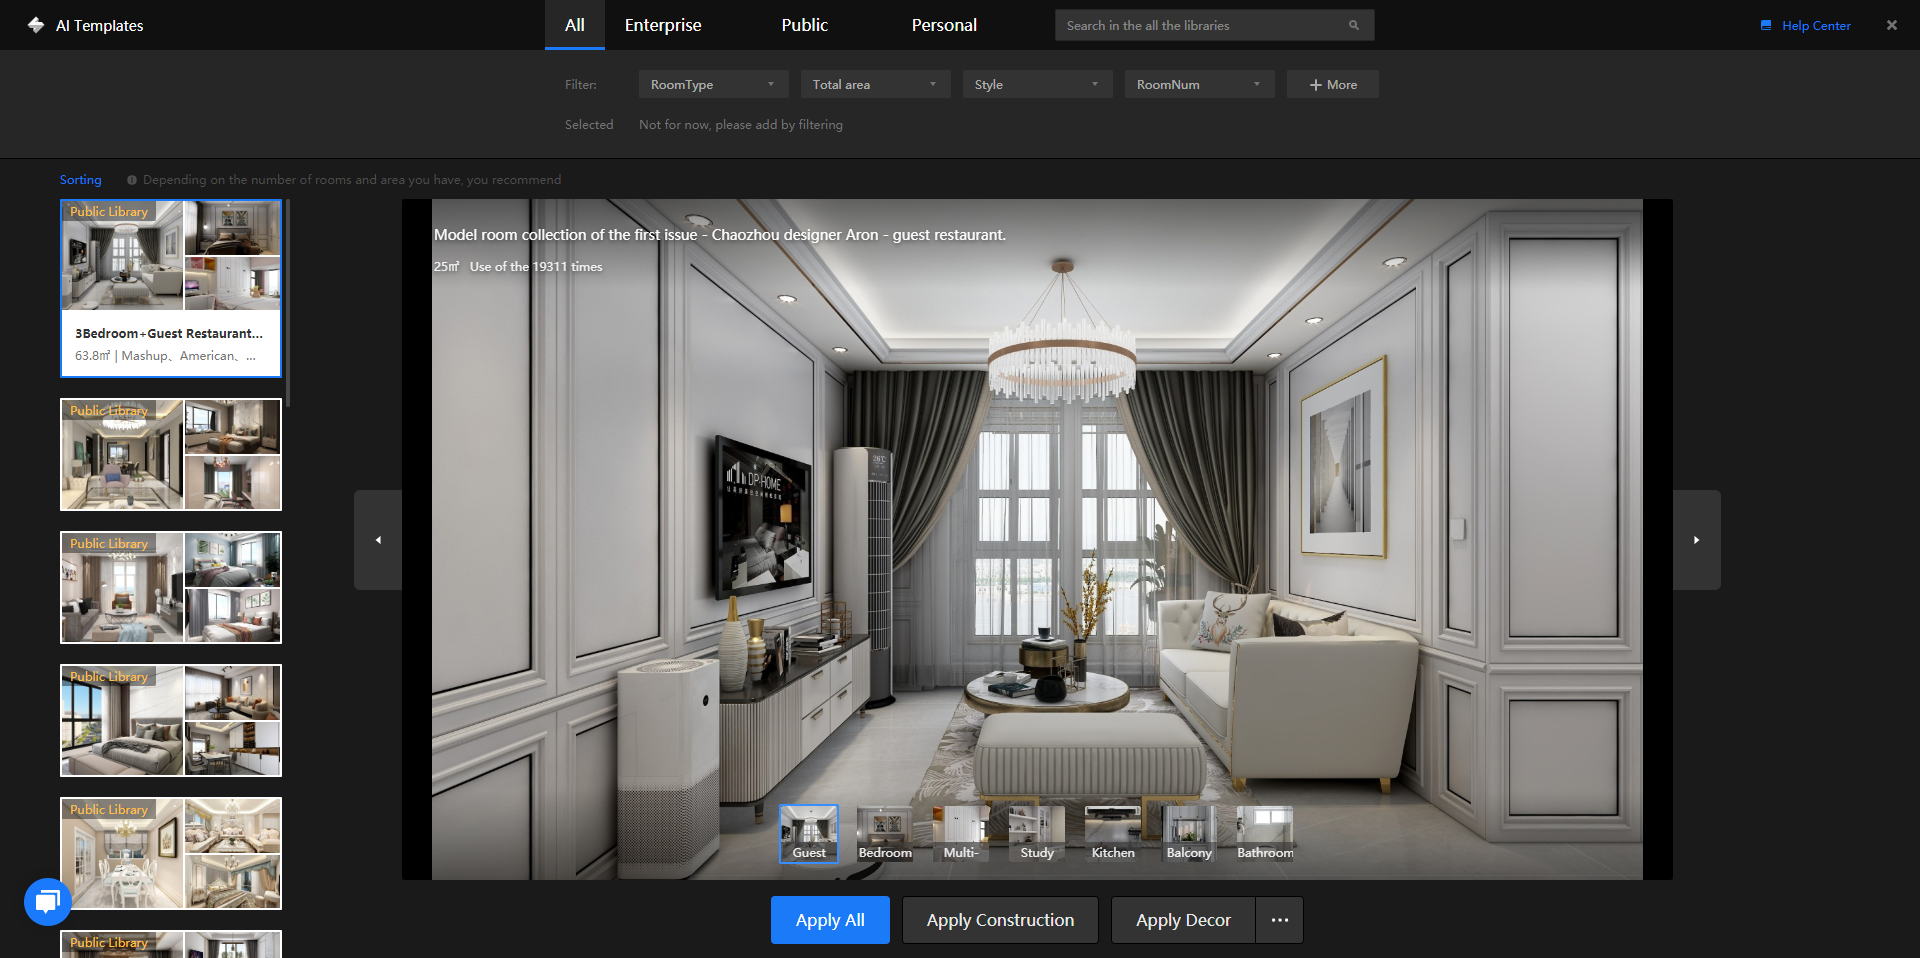Open the Help Center link
This screenshot has width=1920, height=958.
tap(1815, 26)
